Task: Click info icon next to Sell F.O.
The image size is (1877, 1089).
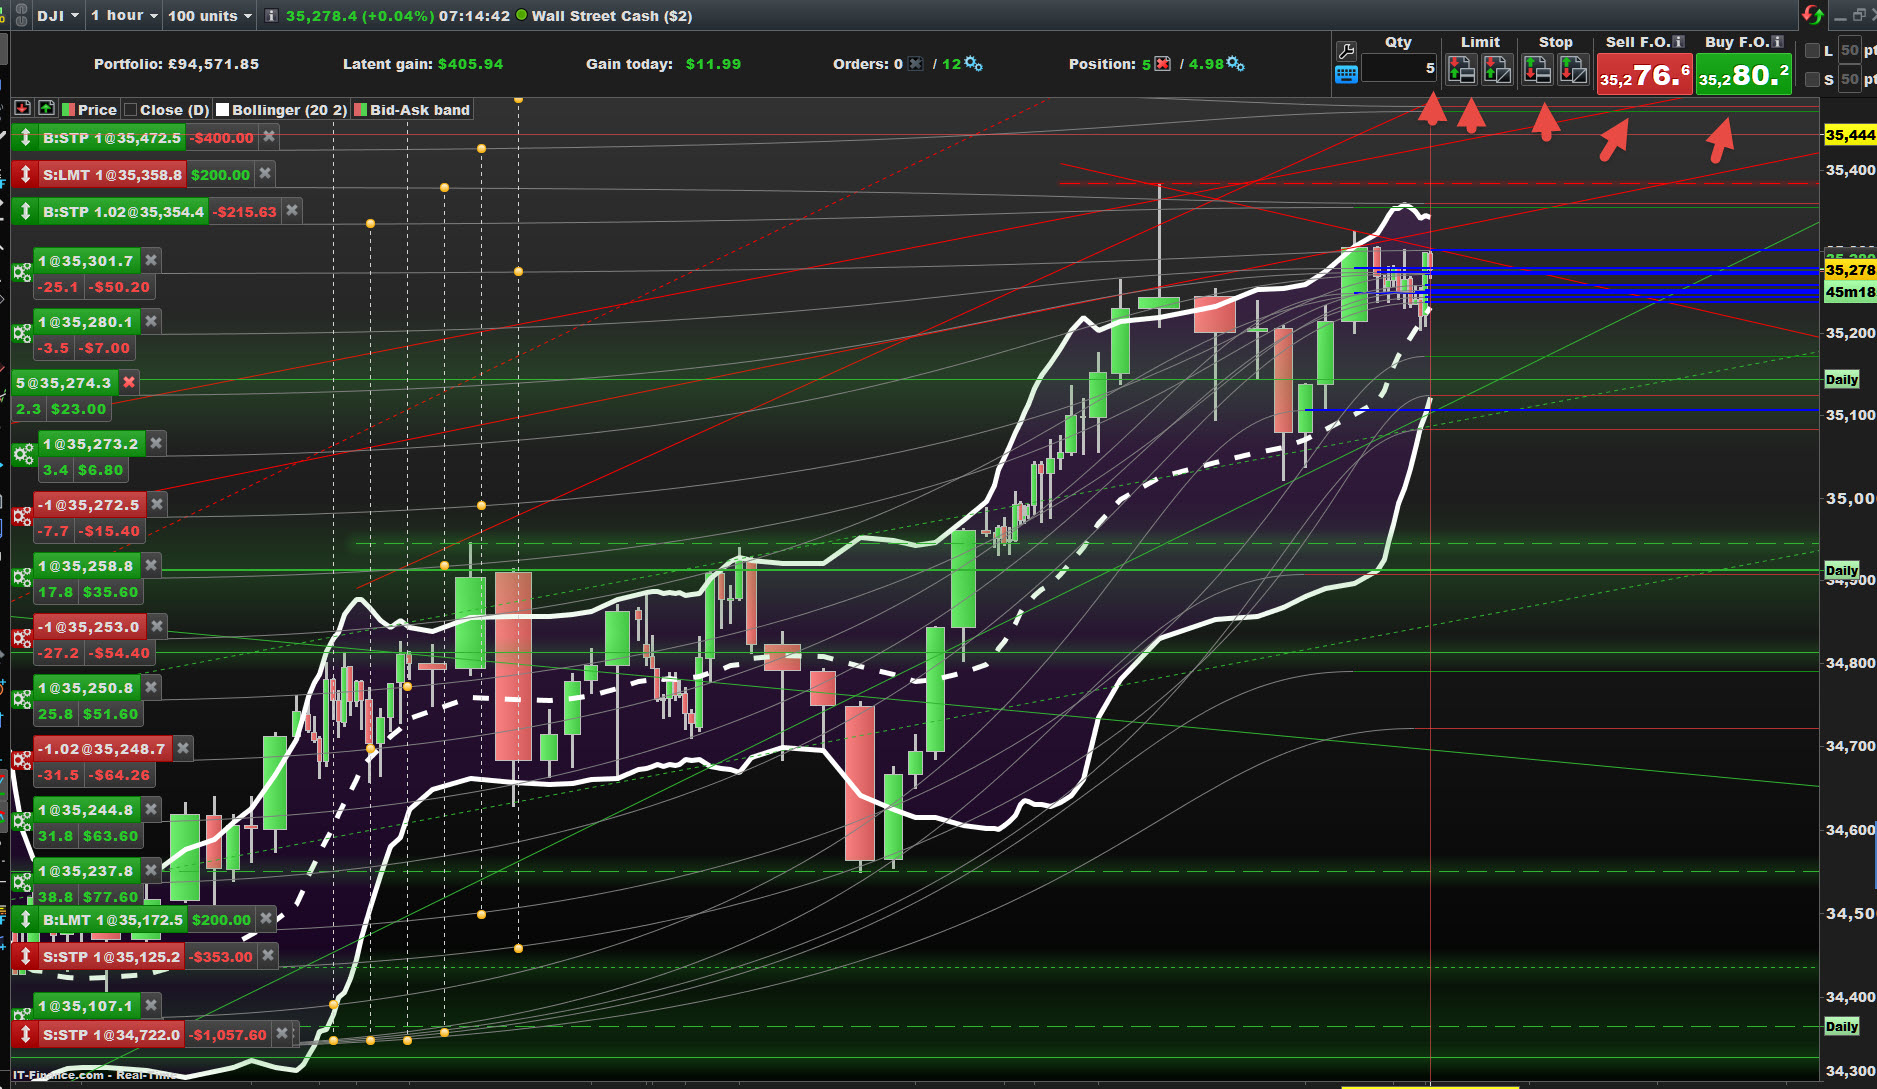Action: pos(1679,42)
